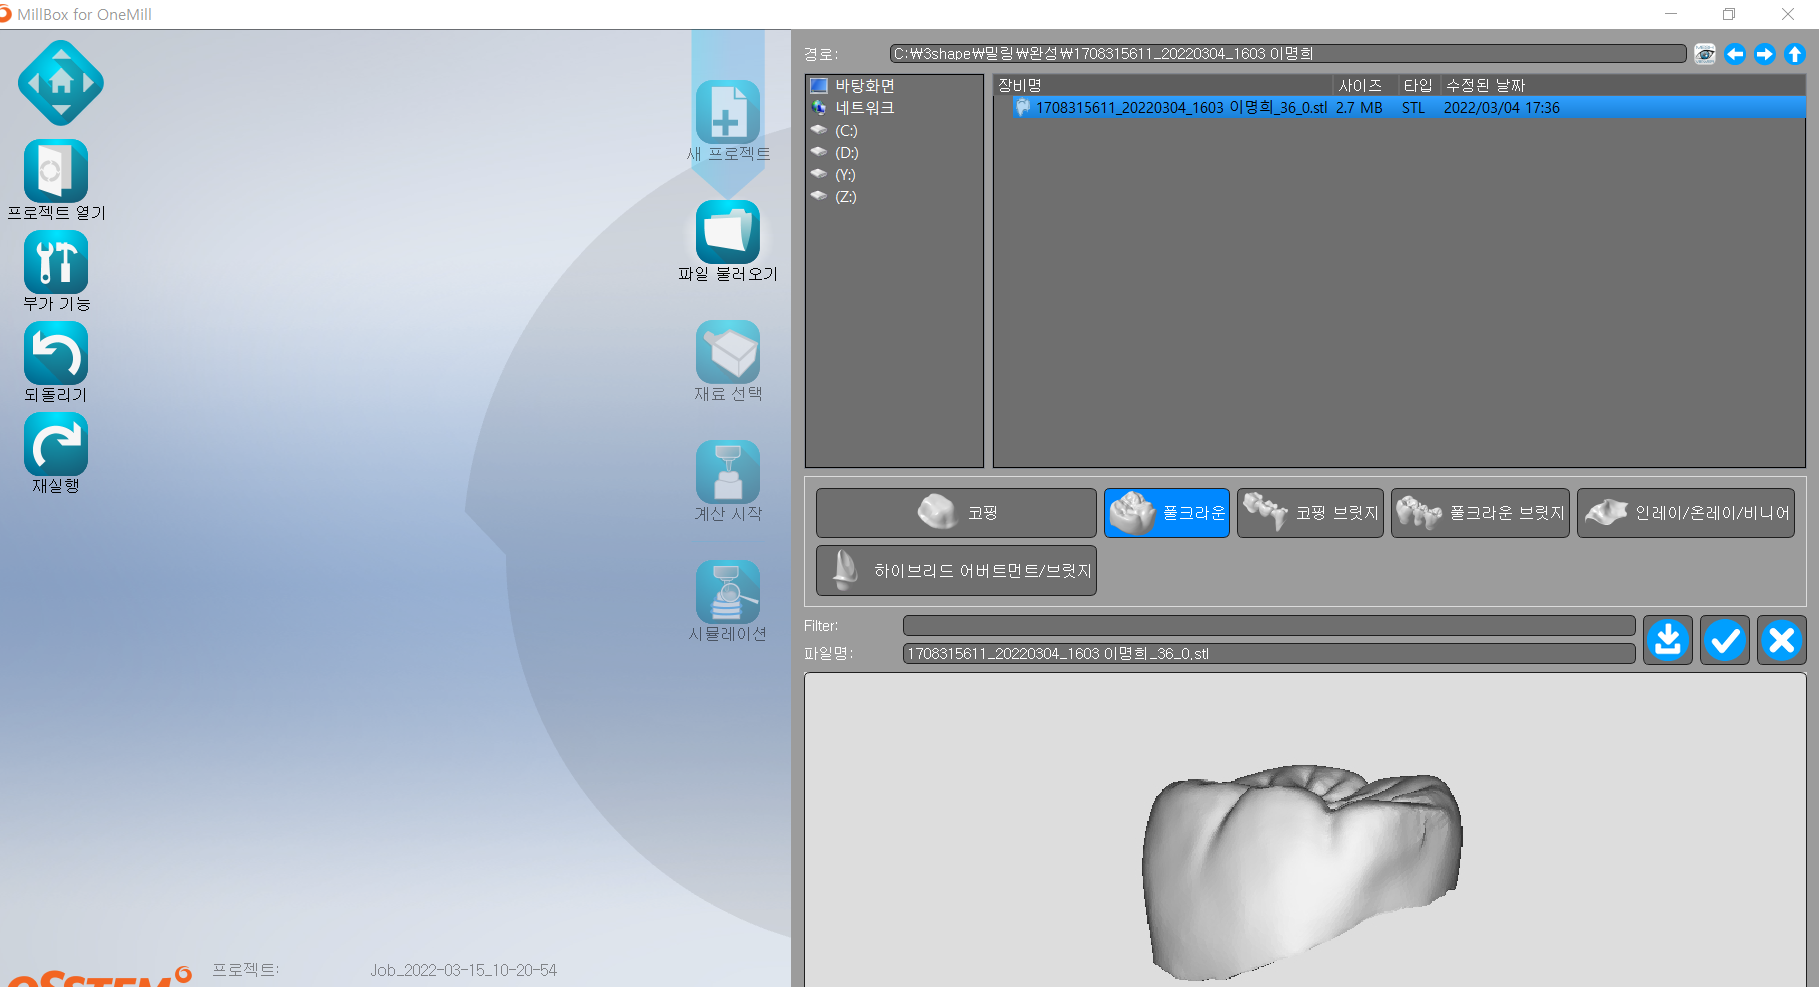Confirm selection with the blue checkmark button
This screenshot has height=987, width=1819.
click(1725, 640)
